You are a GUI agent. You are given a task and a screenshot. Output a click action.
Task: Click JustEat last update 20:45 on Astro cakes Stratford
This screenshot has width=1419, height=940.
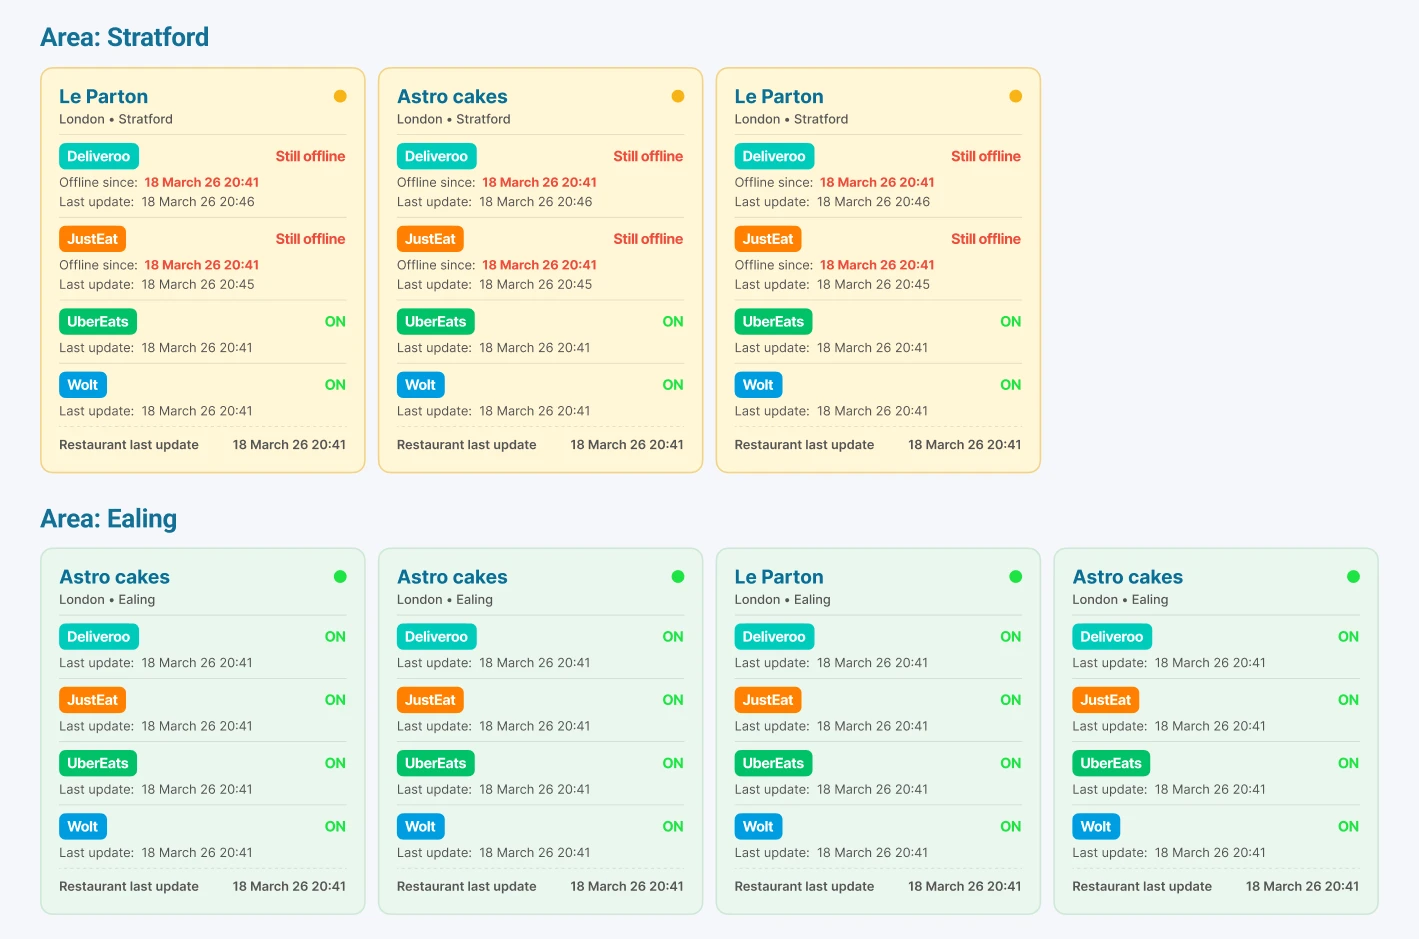pyautogui.click(x=535, y=285)
